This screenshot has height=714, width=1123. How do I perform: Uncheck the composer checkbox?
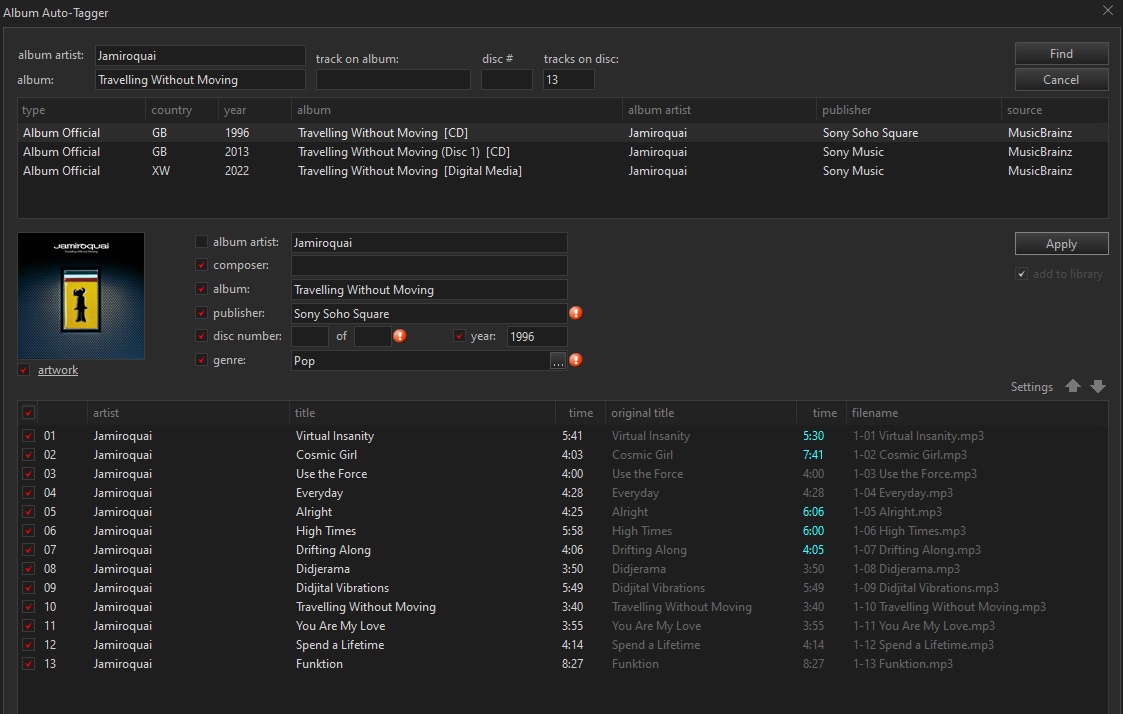coord(202,266)
